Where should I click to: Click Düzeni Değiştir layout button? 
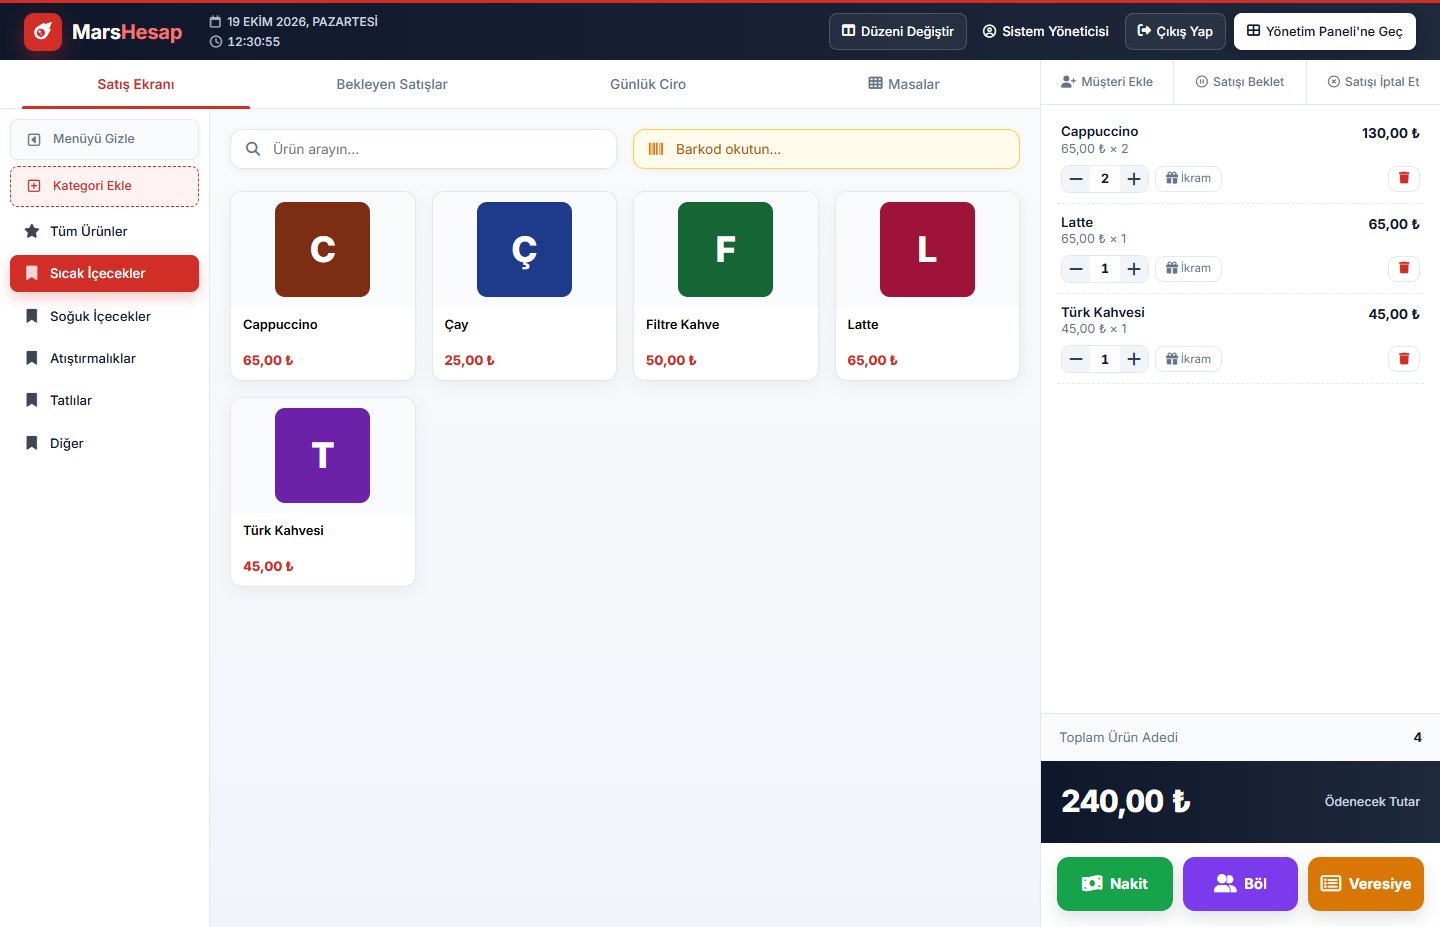point(898,31)
